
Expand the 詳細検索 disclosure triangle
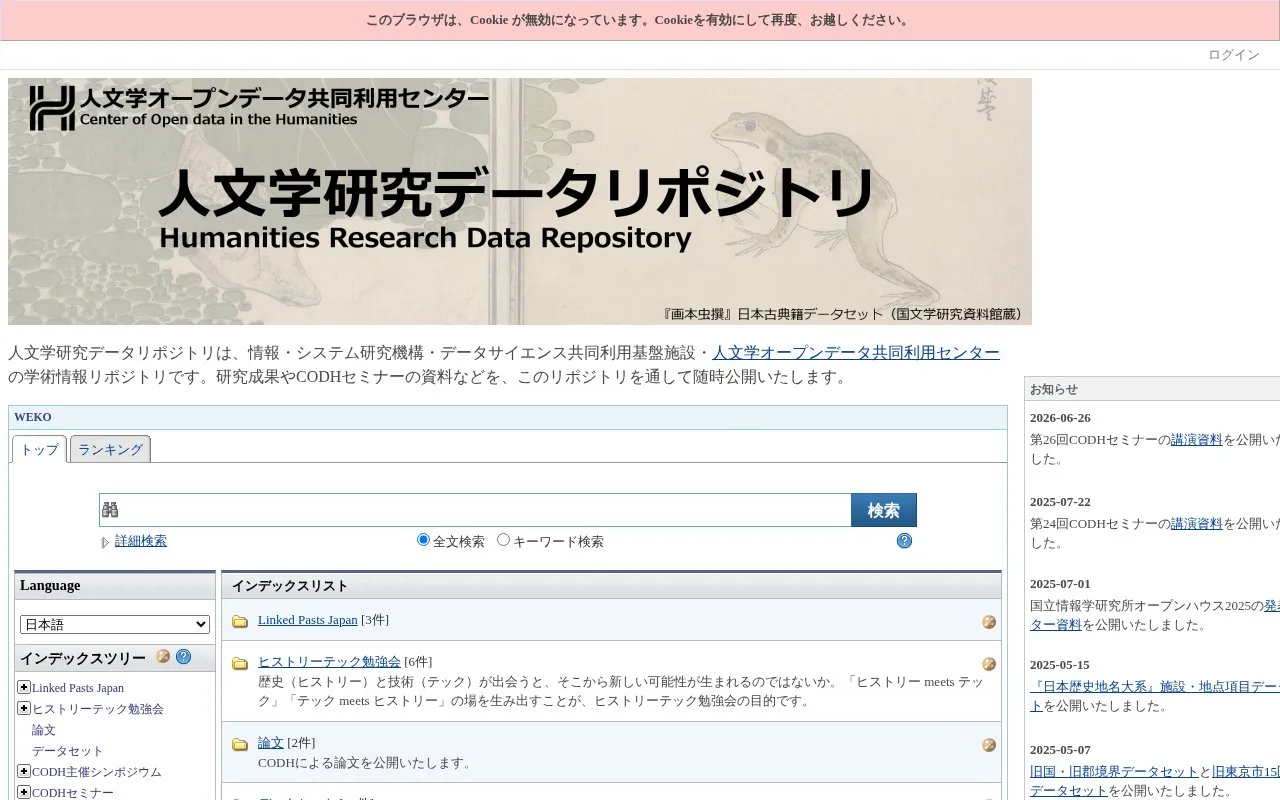(x=105, y=542)
